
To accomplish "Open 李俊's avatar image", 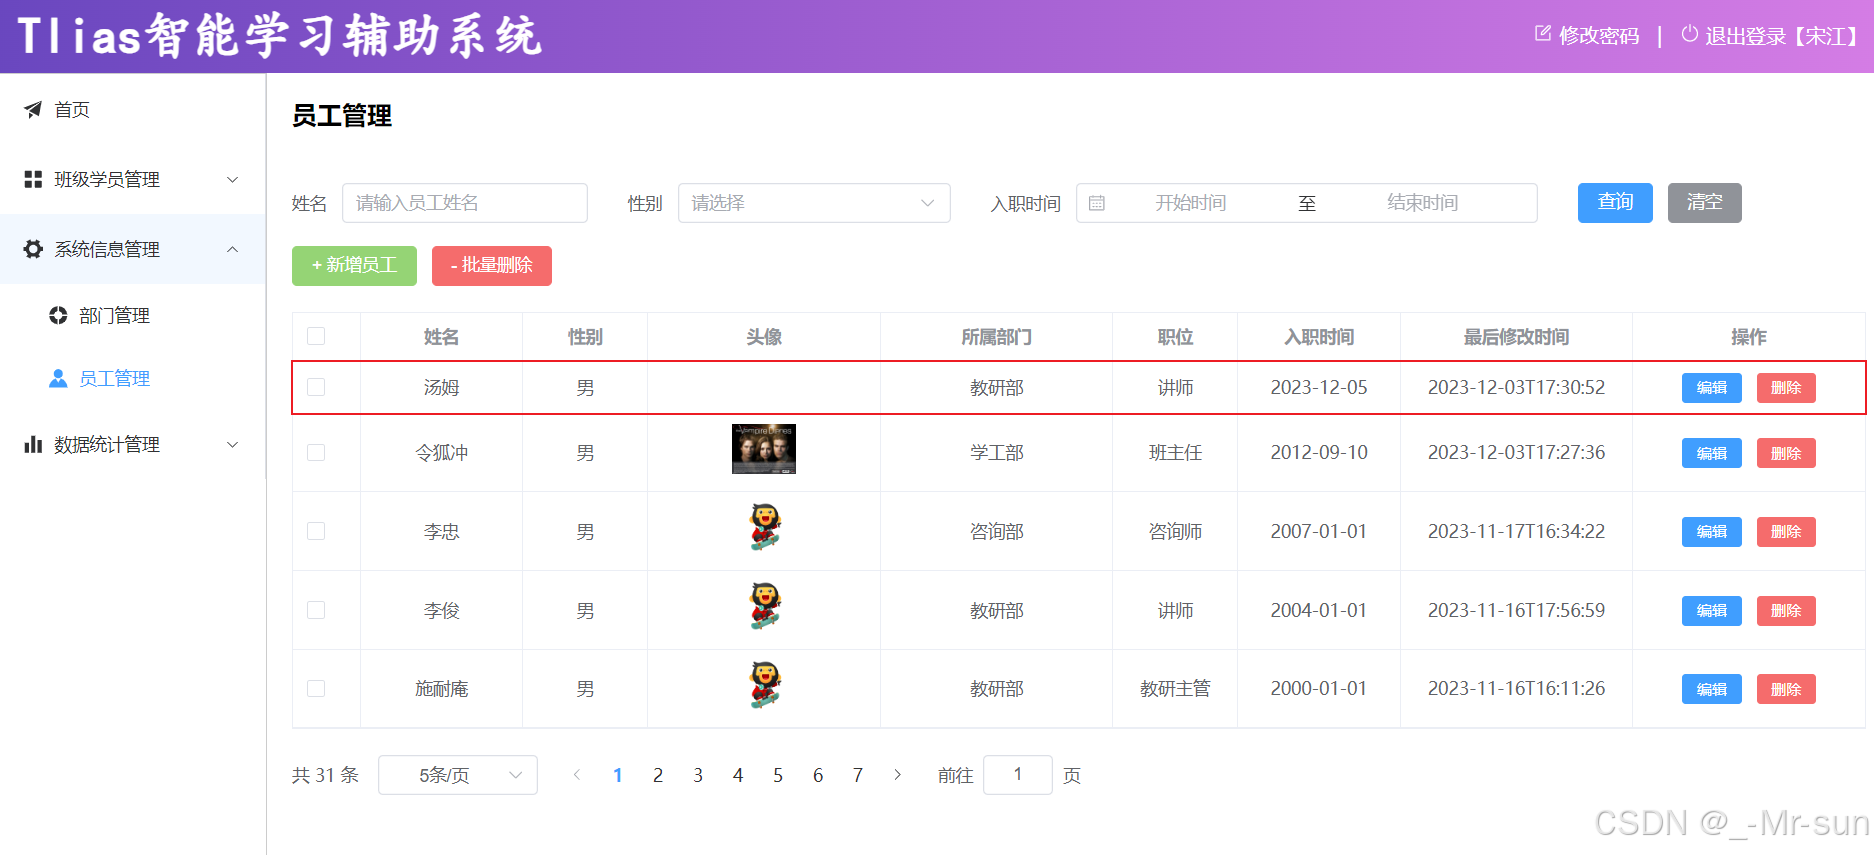I will [764, 606].
